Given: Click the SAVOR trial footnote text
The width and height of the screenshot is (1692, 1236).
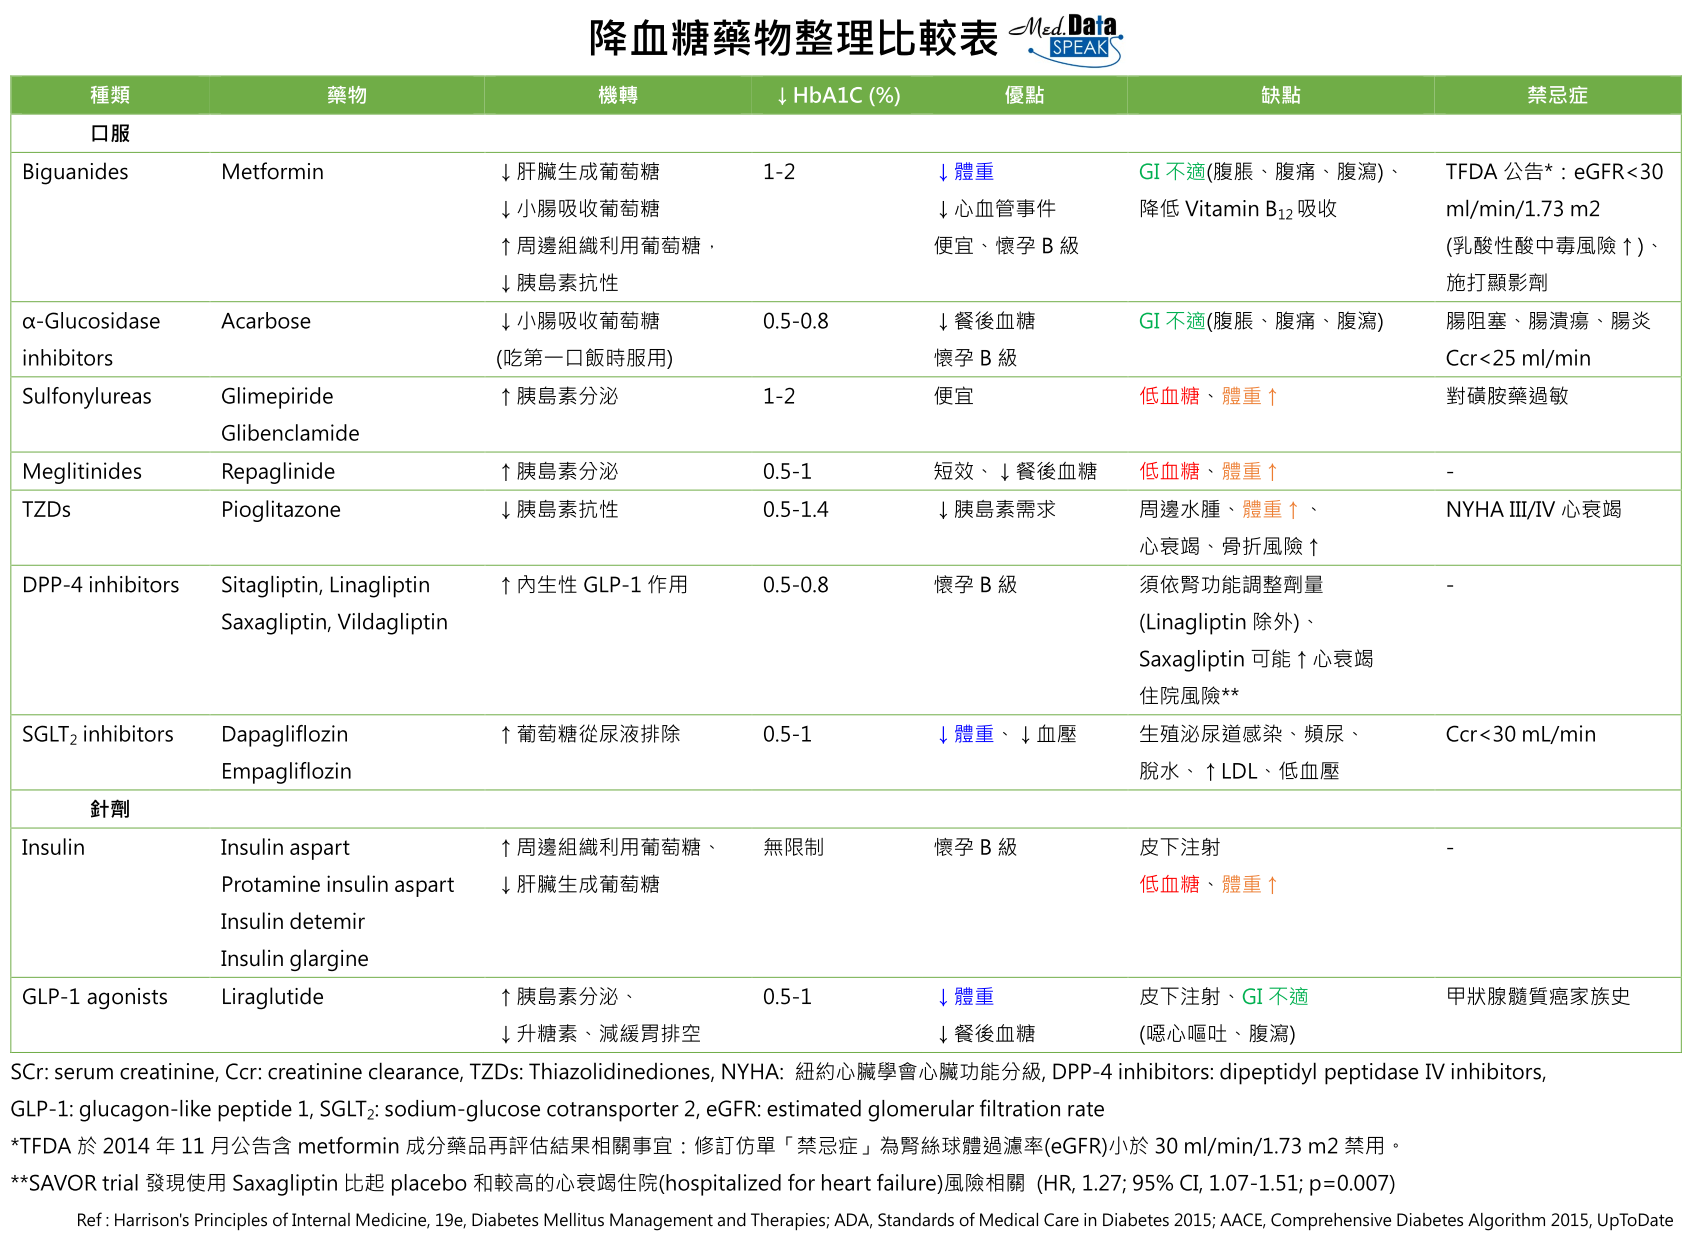Looking at the screenshot, I should 702,1183.
